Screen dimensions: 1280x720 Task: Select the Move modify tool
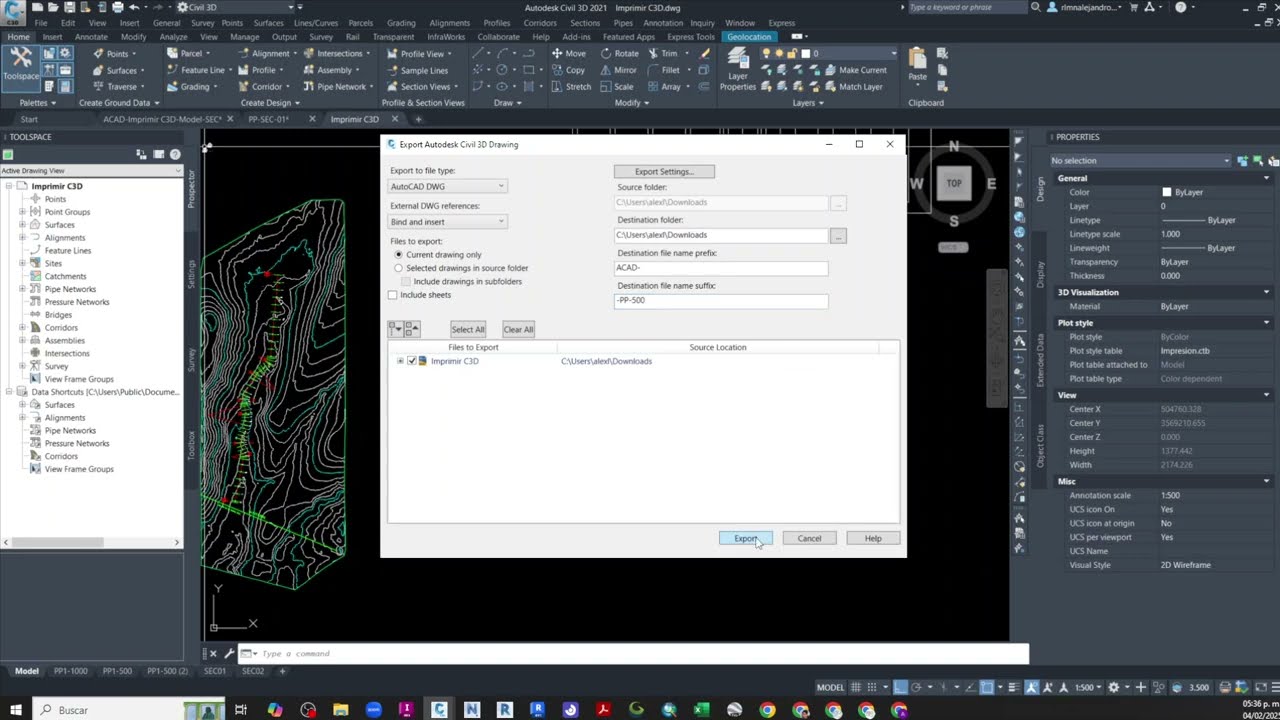(x=568, y=54)
